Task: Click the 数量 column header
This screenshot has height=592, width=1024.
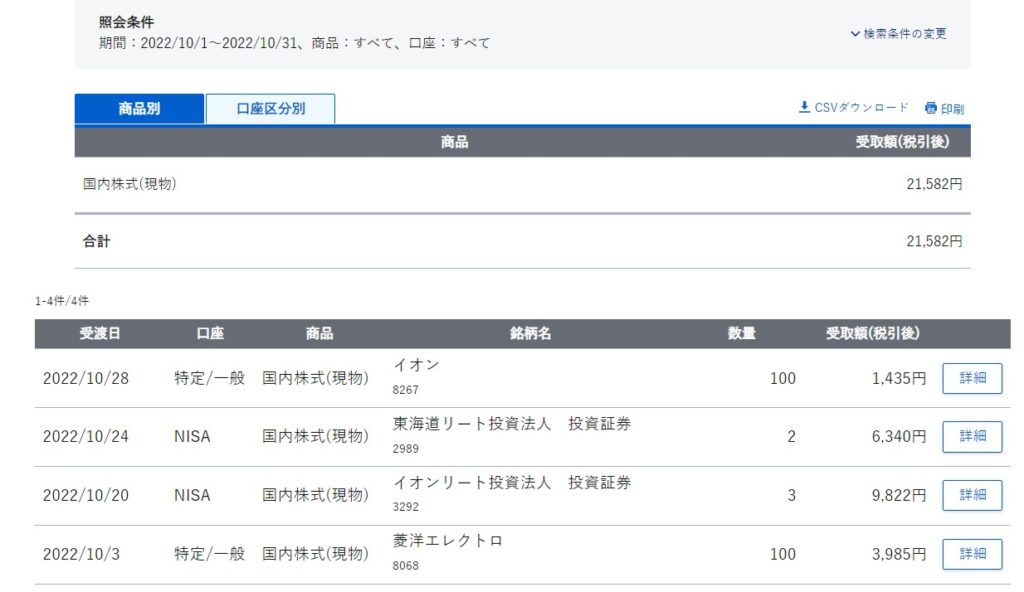Action: pyautogui.click(x=741, y=334)
